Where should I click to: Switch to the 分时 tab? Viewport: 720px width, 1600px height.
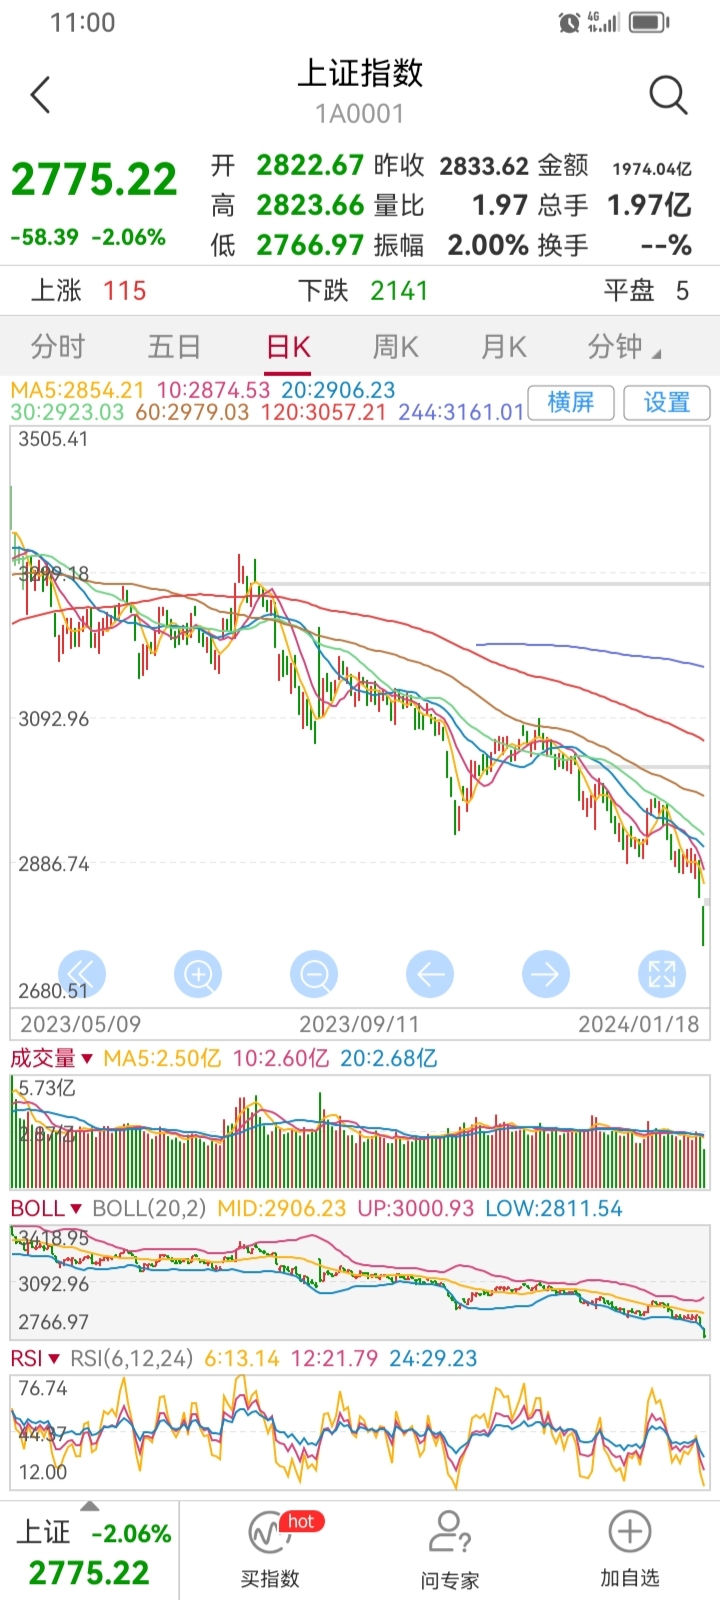tap(58, 347)
